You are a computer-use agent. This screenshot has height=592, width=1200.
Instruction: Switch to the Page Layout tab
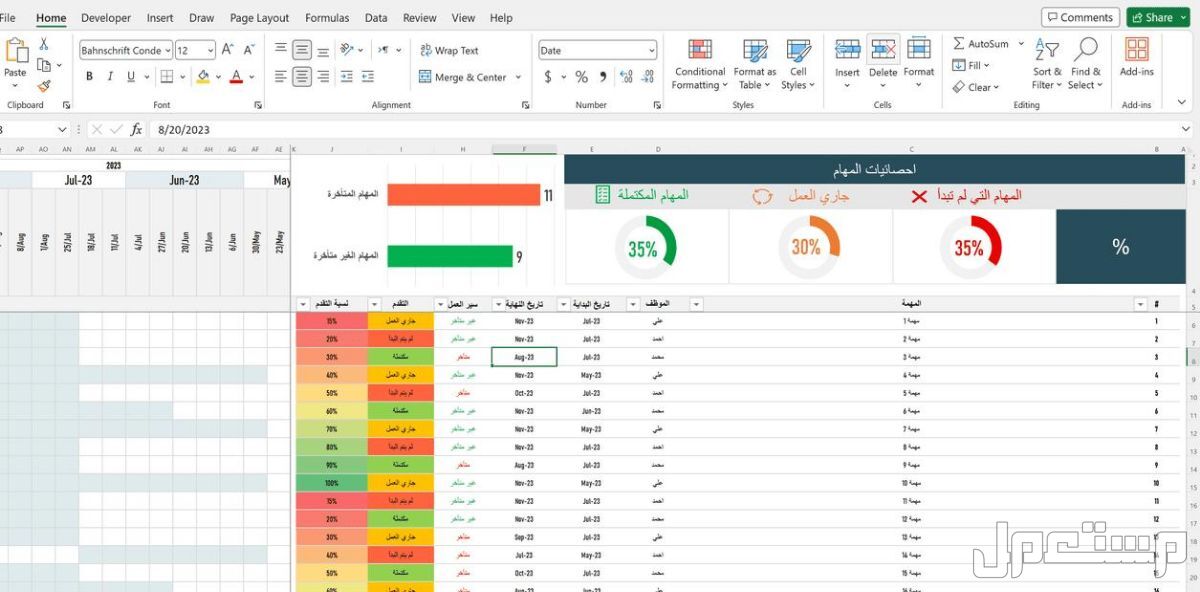[x=259, y=18]
